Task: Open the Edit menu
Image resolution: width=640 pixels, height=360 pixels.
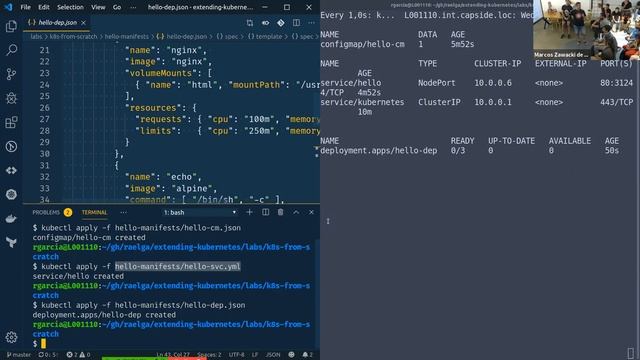Action: (44, 7)
